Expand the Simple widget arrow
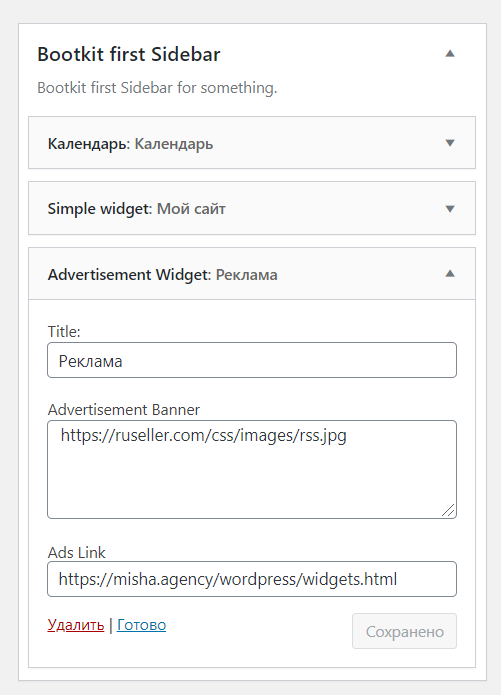501x695 pixels. 450,208
